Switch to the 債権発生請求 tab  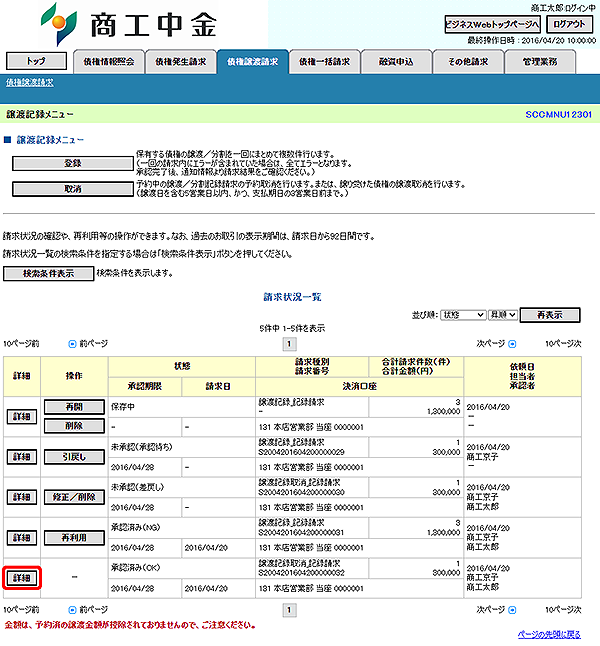coord(180,62)
